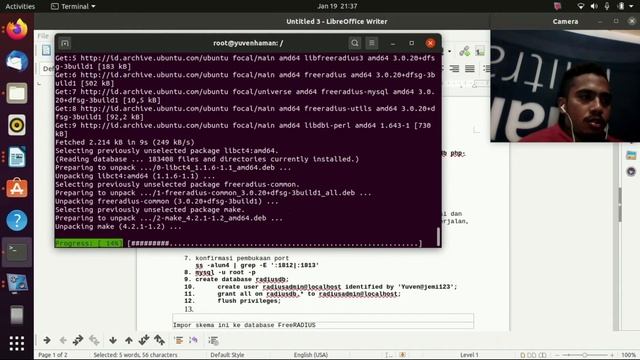
Task: Click English (USA) language status field
Action: [311, 355]
